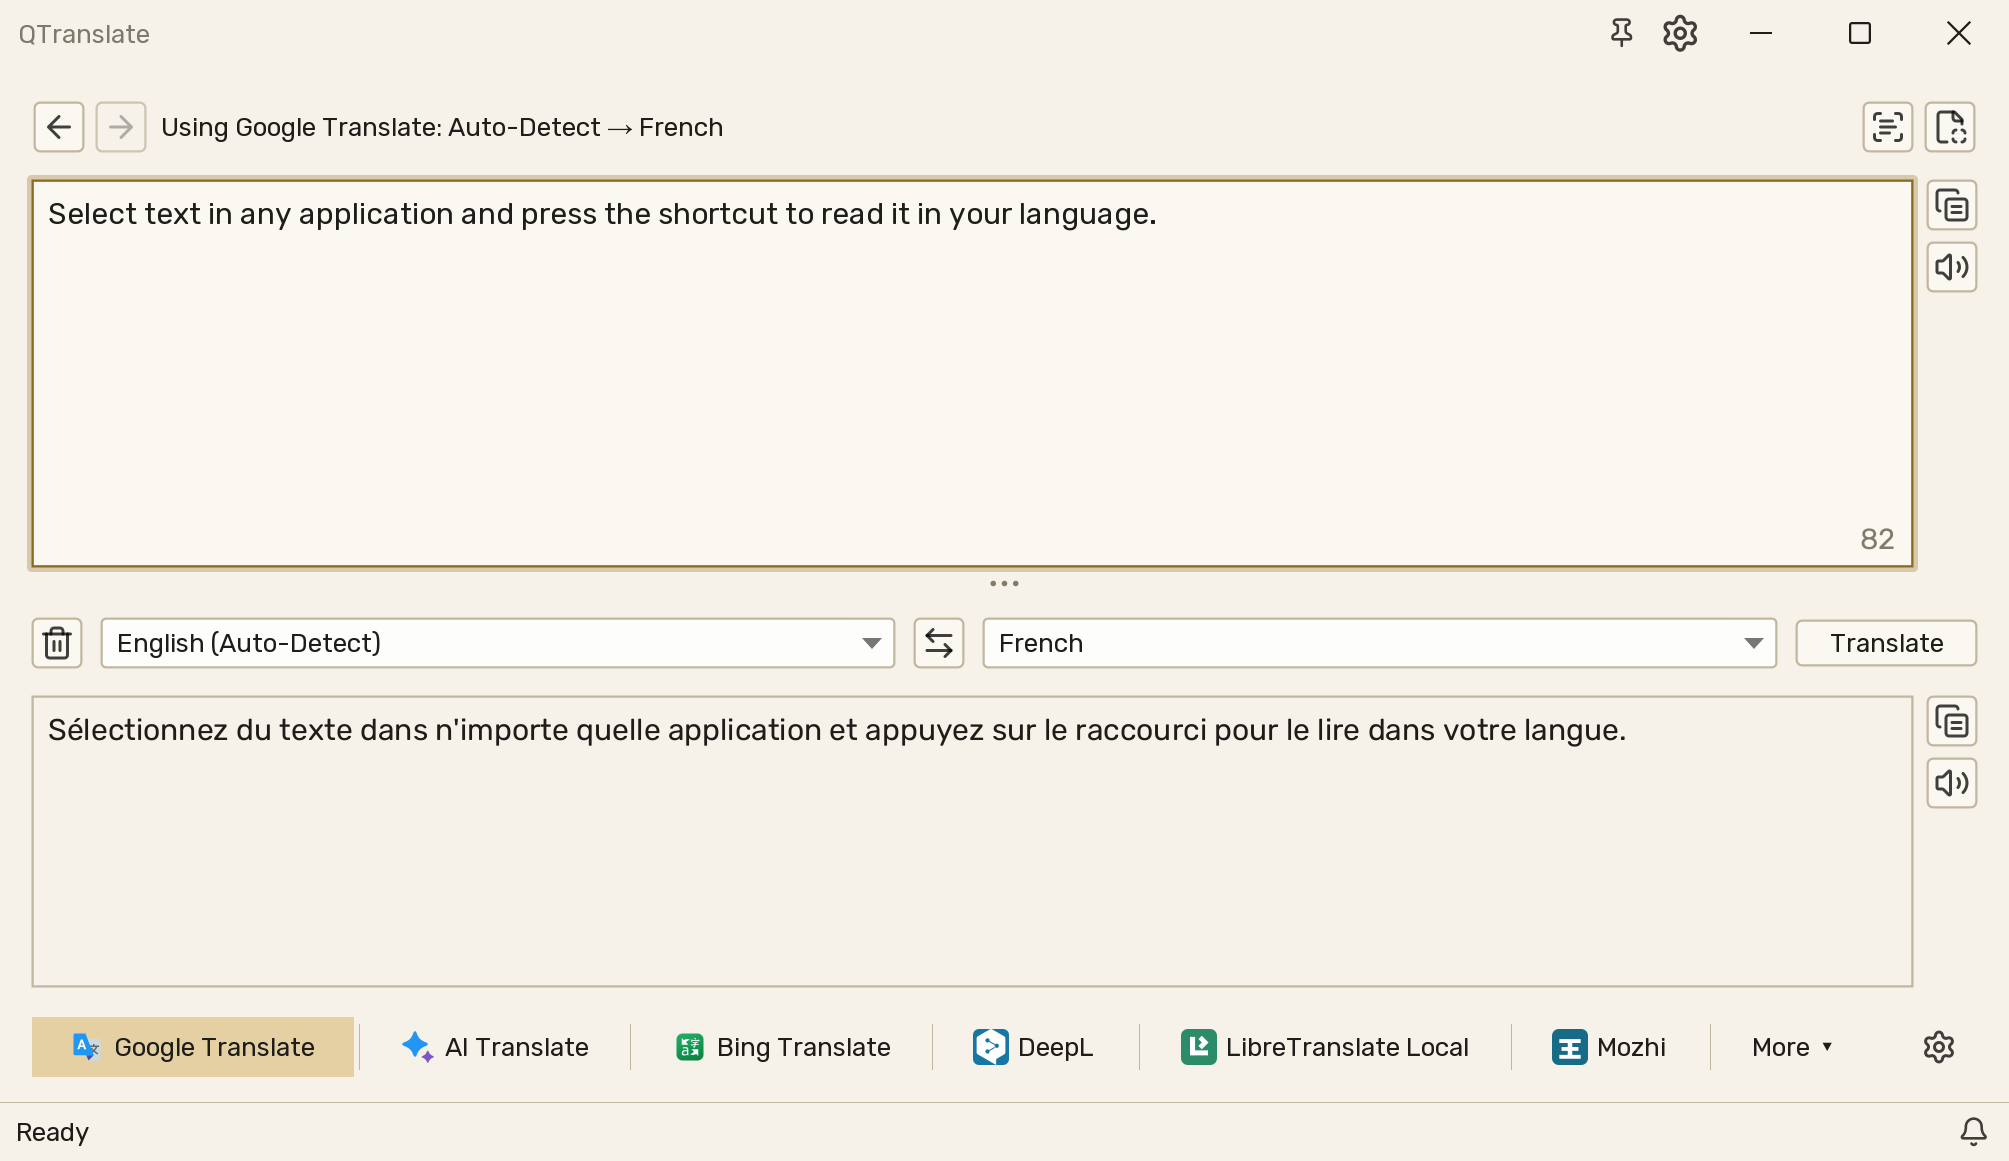The width and height of the screenshot is (2009, 1161).
Task: Open the translate document file icon
Action: (1950, 127)
